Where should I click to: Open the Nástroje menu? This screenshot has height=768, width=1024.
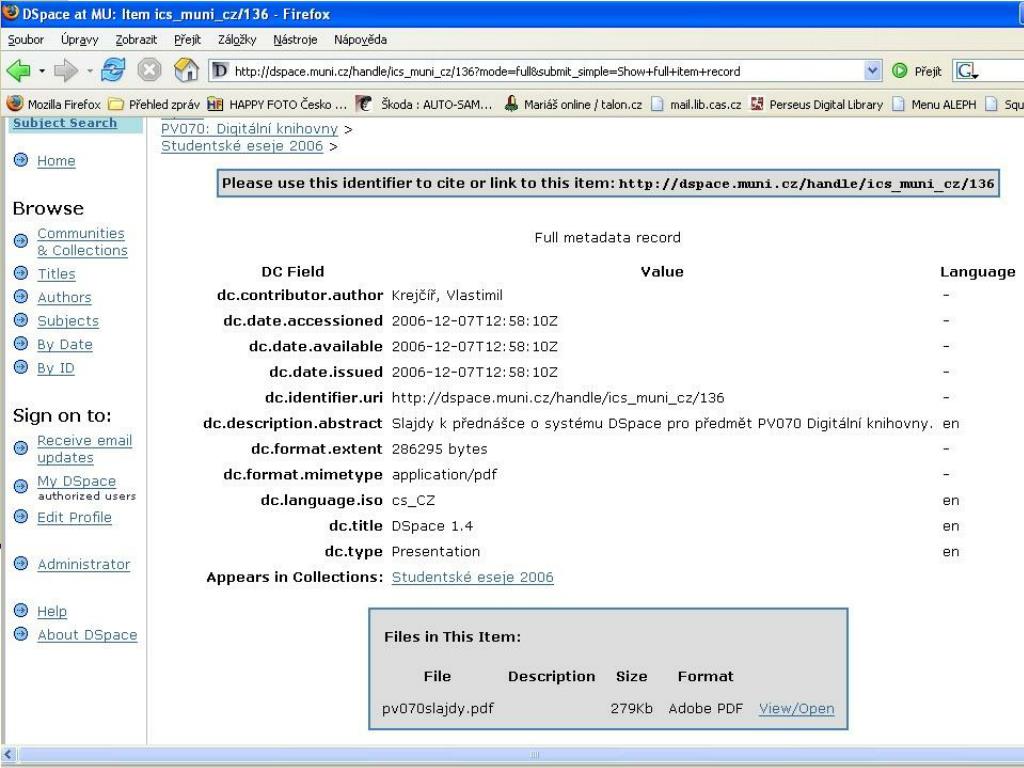click(x=295, y=39)
